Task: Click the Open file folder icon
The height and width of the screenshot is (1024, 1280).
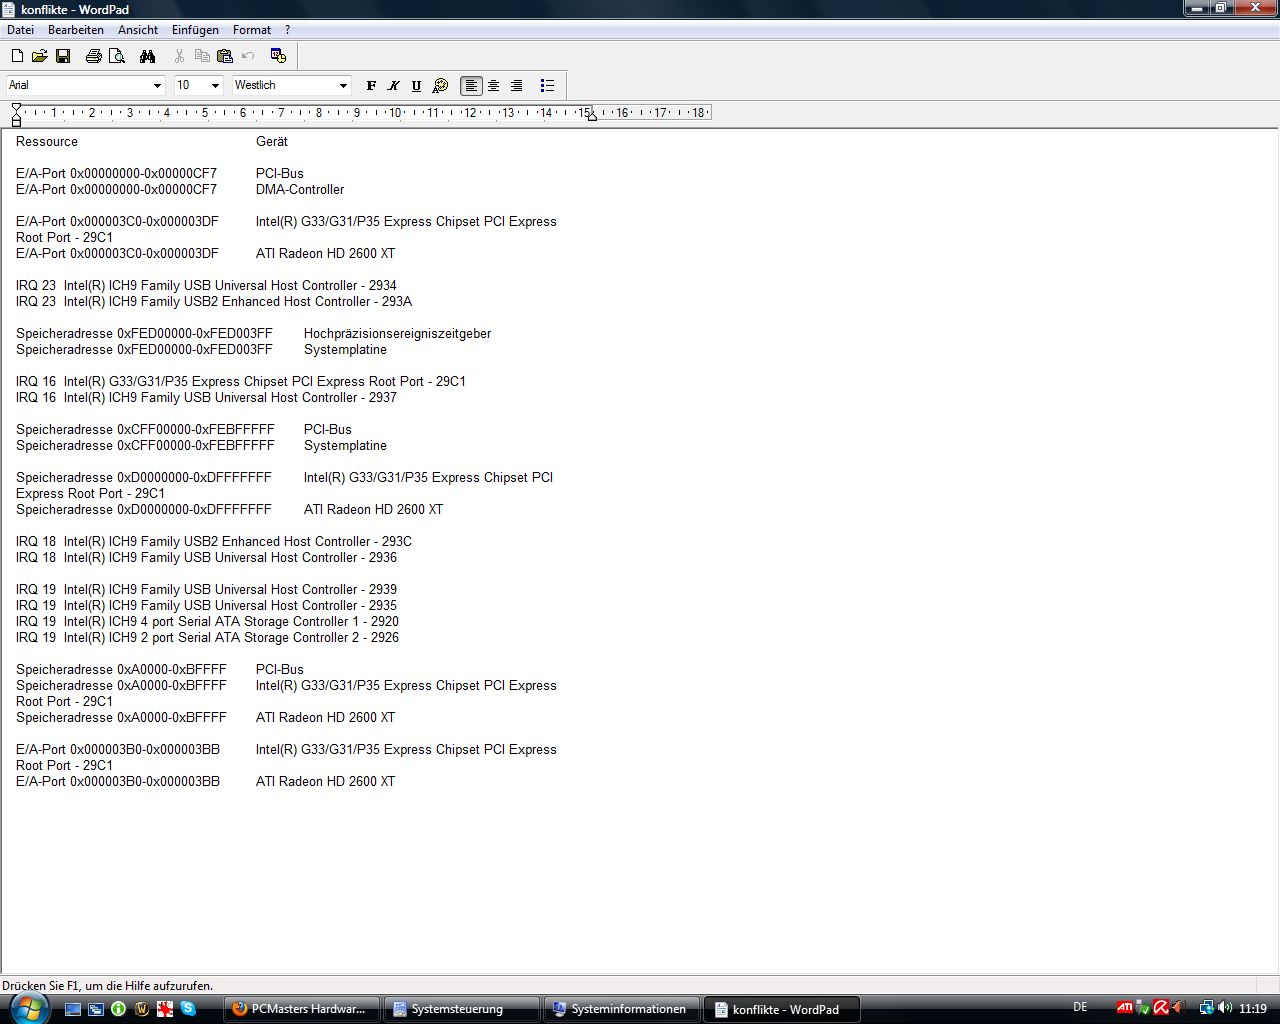Action: coord(40,56)
